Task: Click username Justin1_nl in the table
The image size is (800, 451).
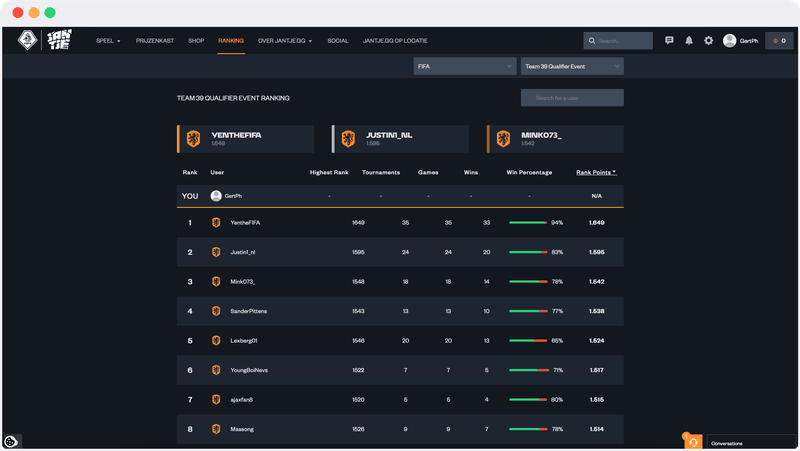Action: (243, 252)
